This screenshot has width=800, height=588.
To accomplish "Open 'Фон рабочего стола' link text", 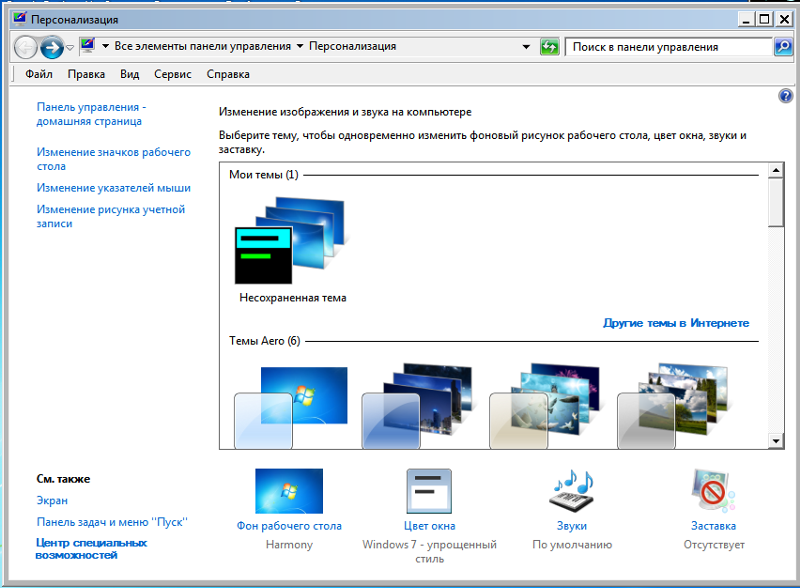I will coord(289,526).
